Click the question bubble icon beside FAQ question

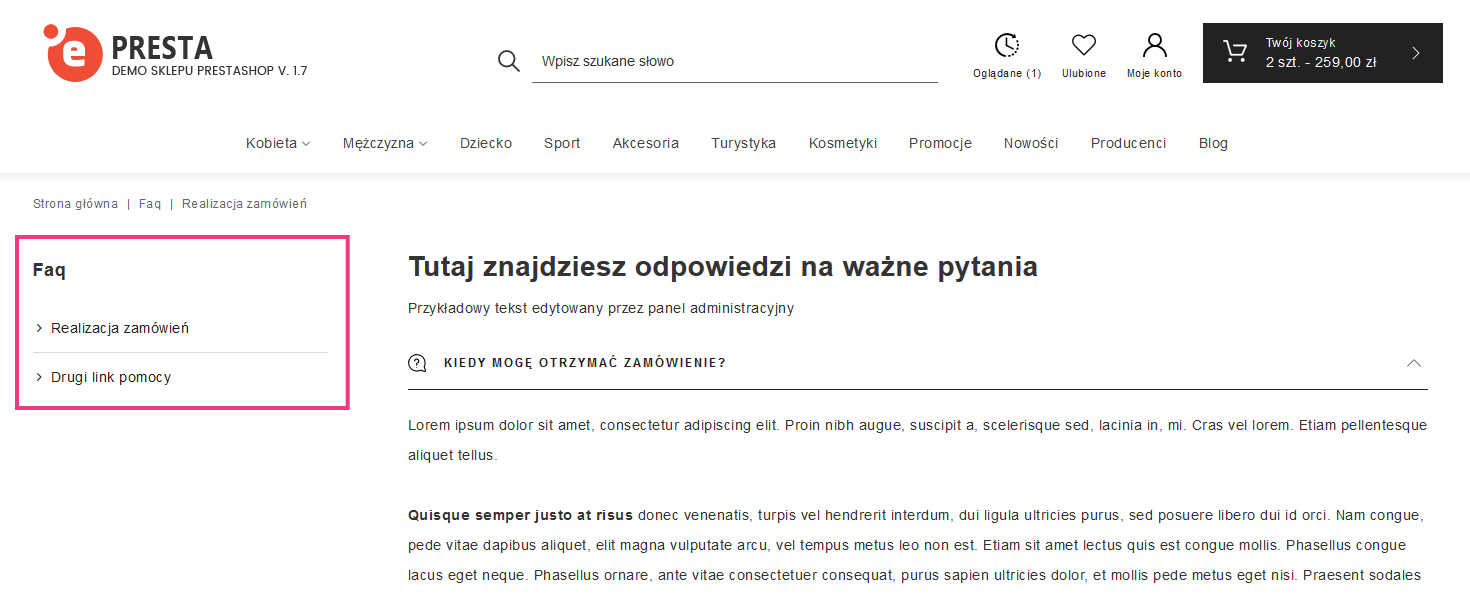point(417,363)
